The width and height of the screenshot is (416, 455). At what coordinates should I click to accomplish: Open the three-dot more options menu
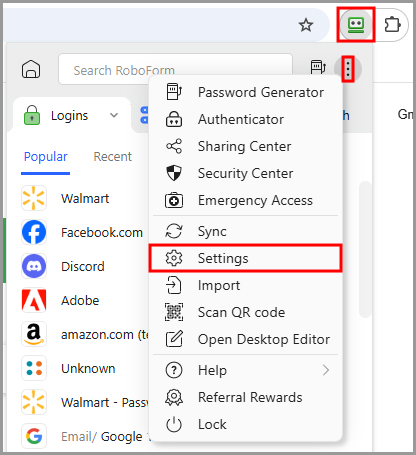[x=348, y=69]
